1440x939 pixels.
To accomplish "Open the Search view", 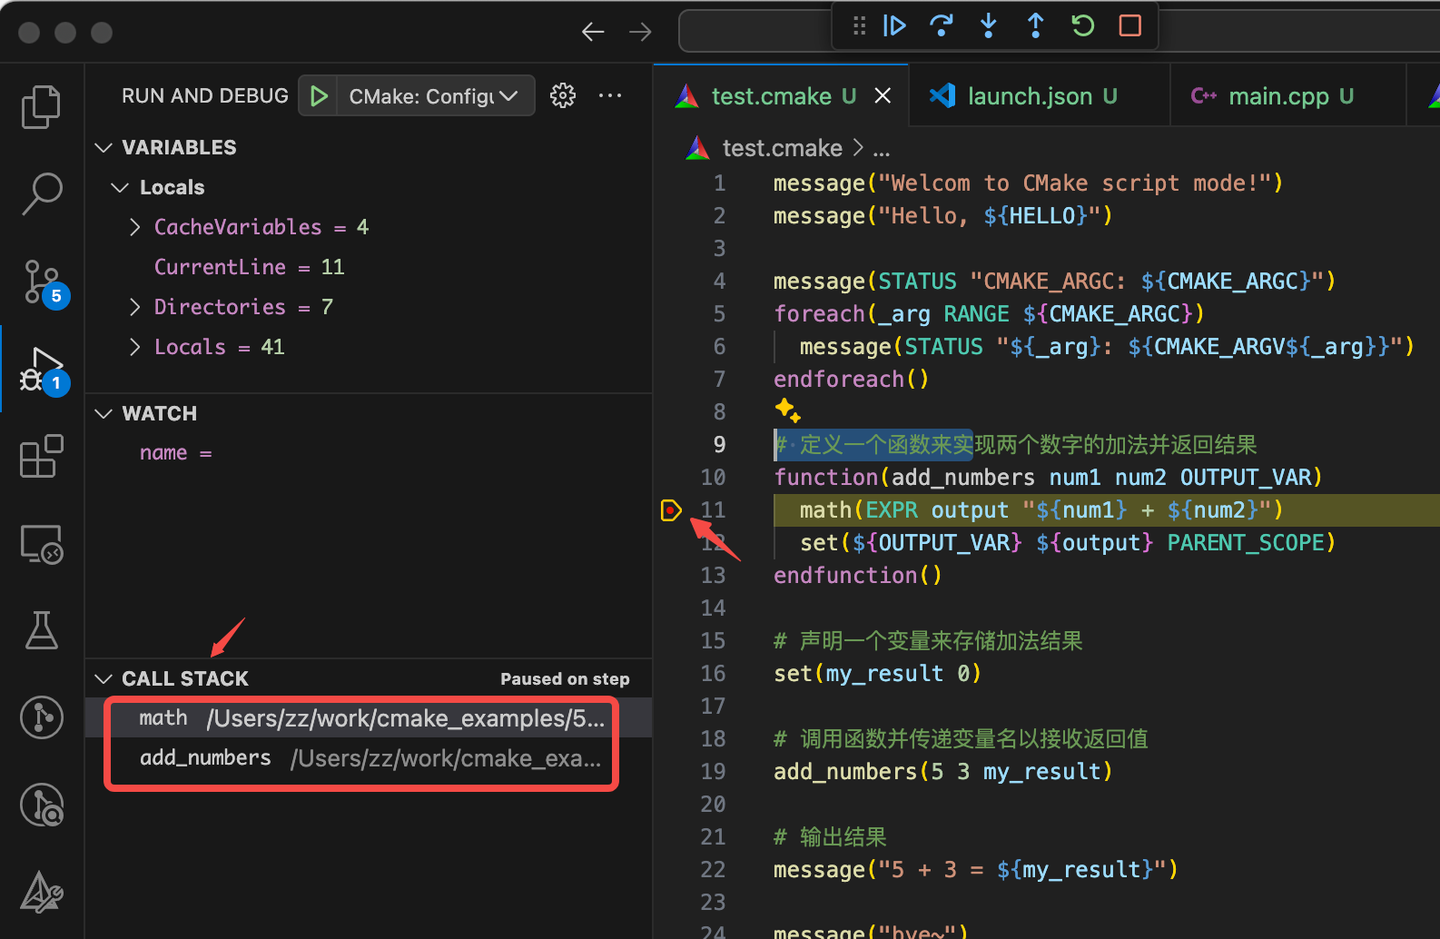I will 41,193.
